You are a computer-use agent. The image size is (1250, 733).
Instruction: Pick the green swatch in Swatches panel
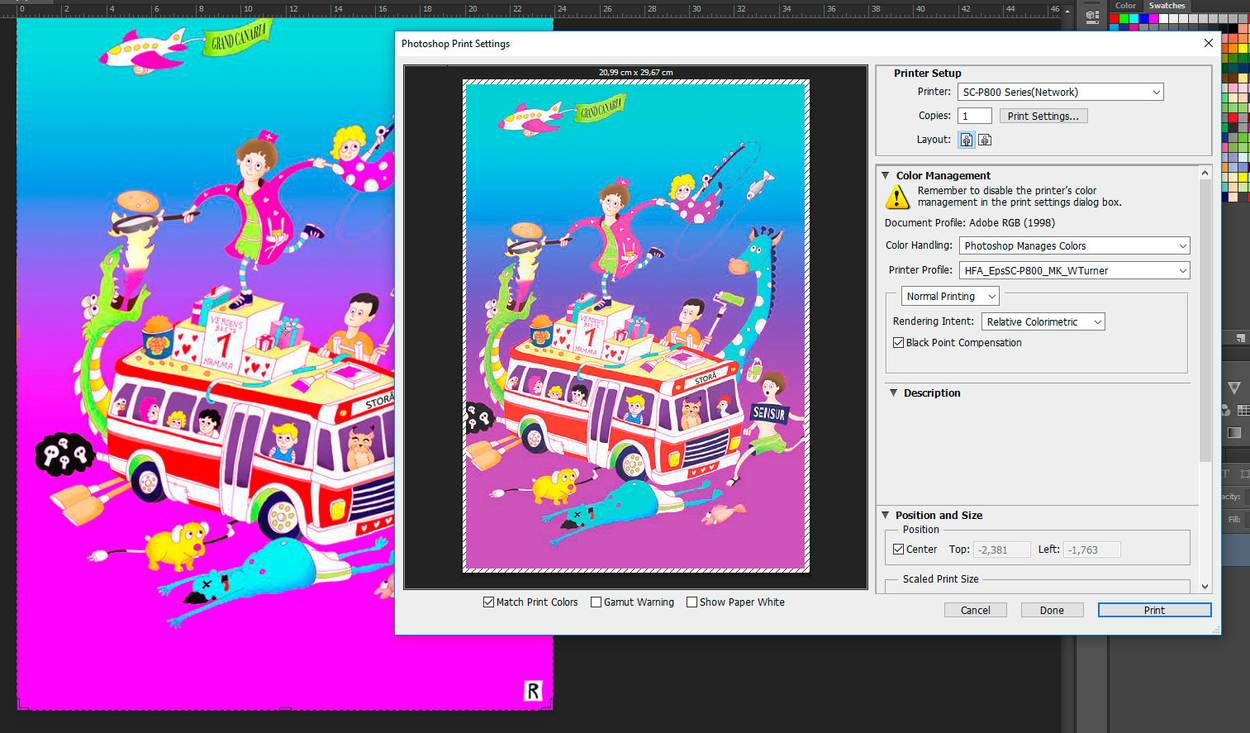1124,18
